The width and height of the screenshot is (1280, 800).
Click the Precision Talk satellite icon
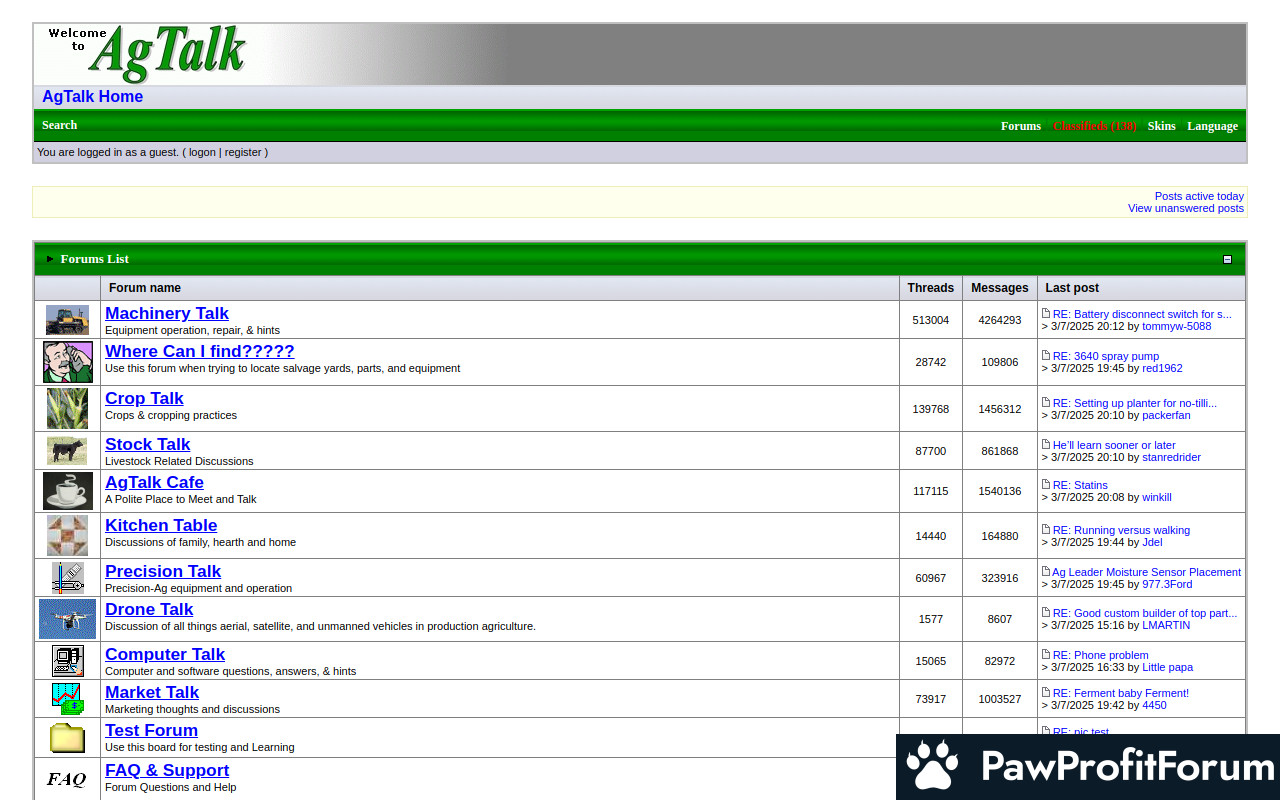click(67, 578)
